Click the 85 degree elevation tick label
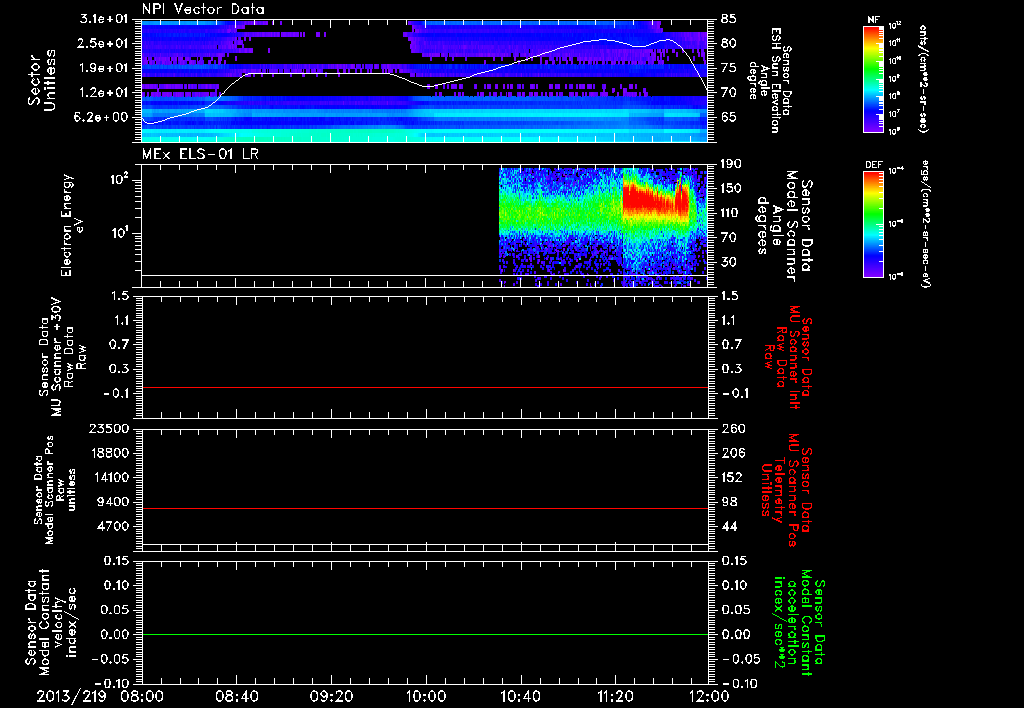This screenshot has height=708, width=1024. [728, 19]
